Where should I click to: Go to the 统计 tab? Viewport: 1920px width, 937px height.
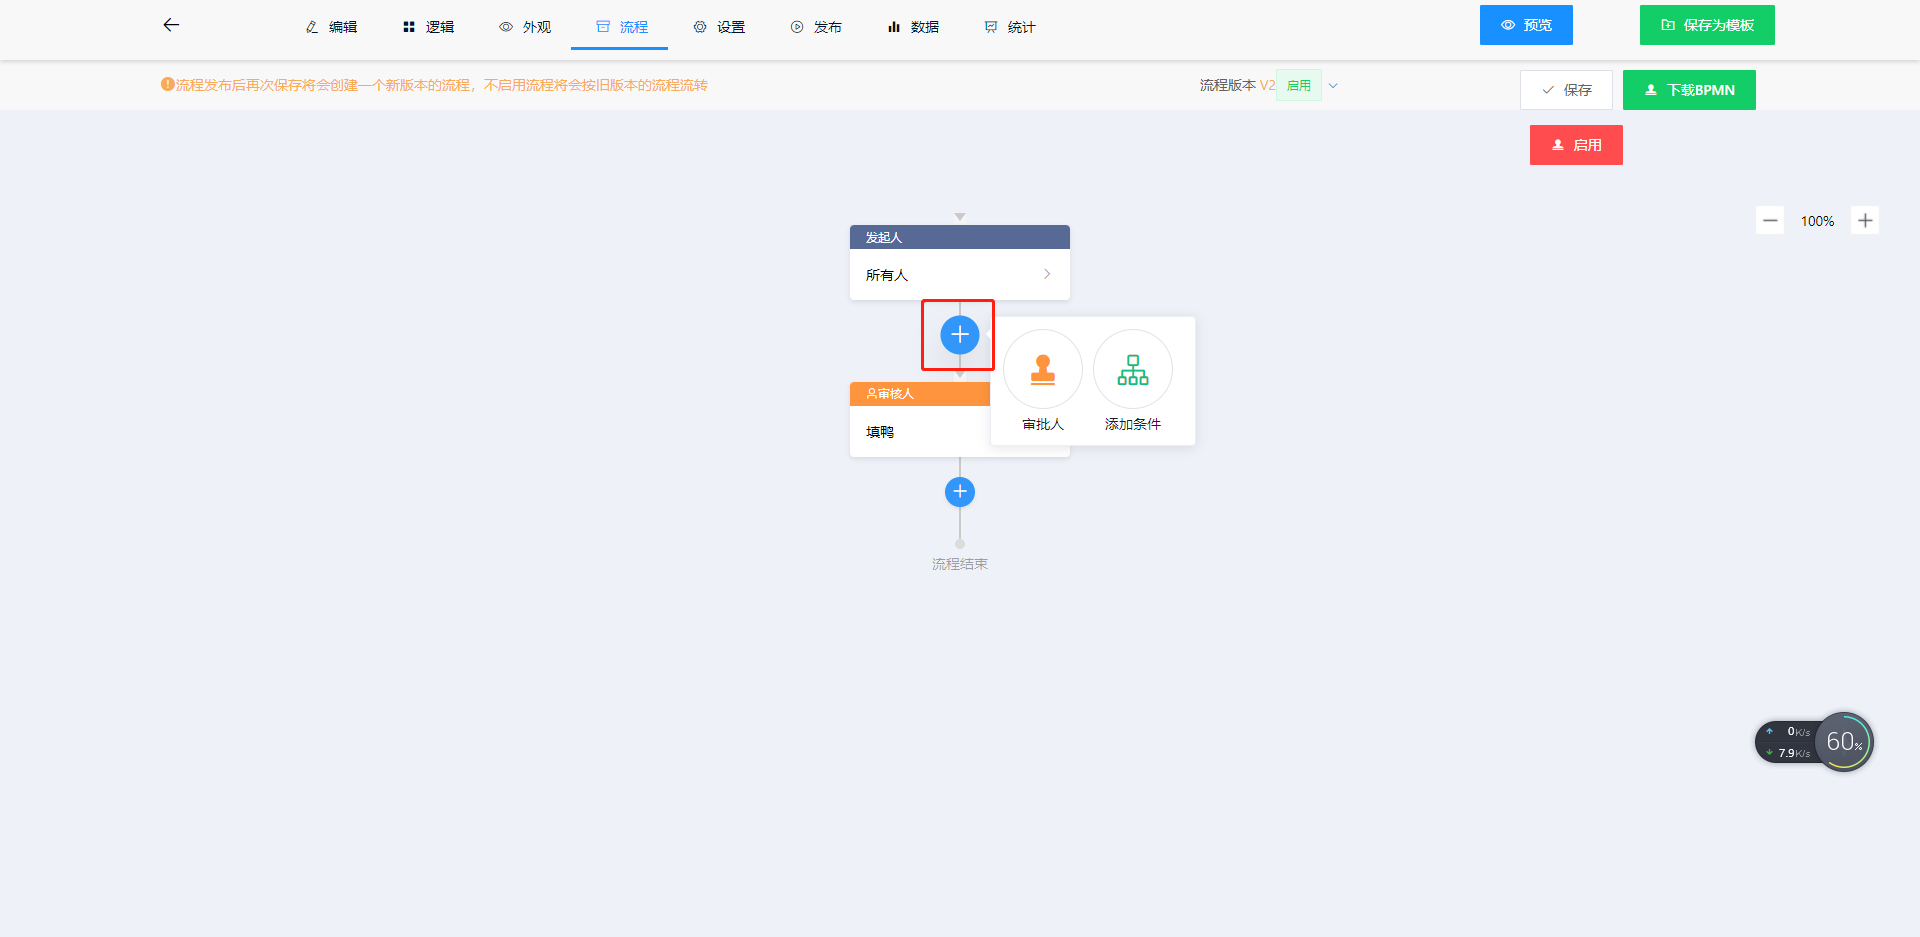[1010, 27]
